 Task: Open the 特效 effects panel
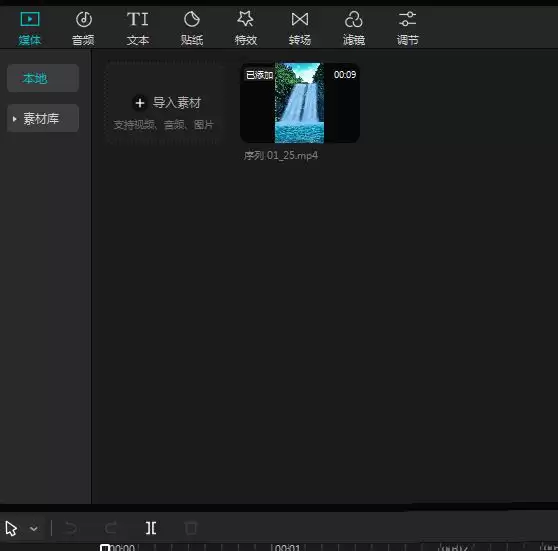pos(246,28)
